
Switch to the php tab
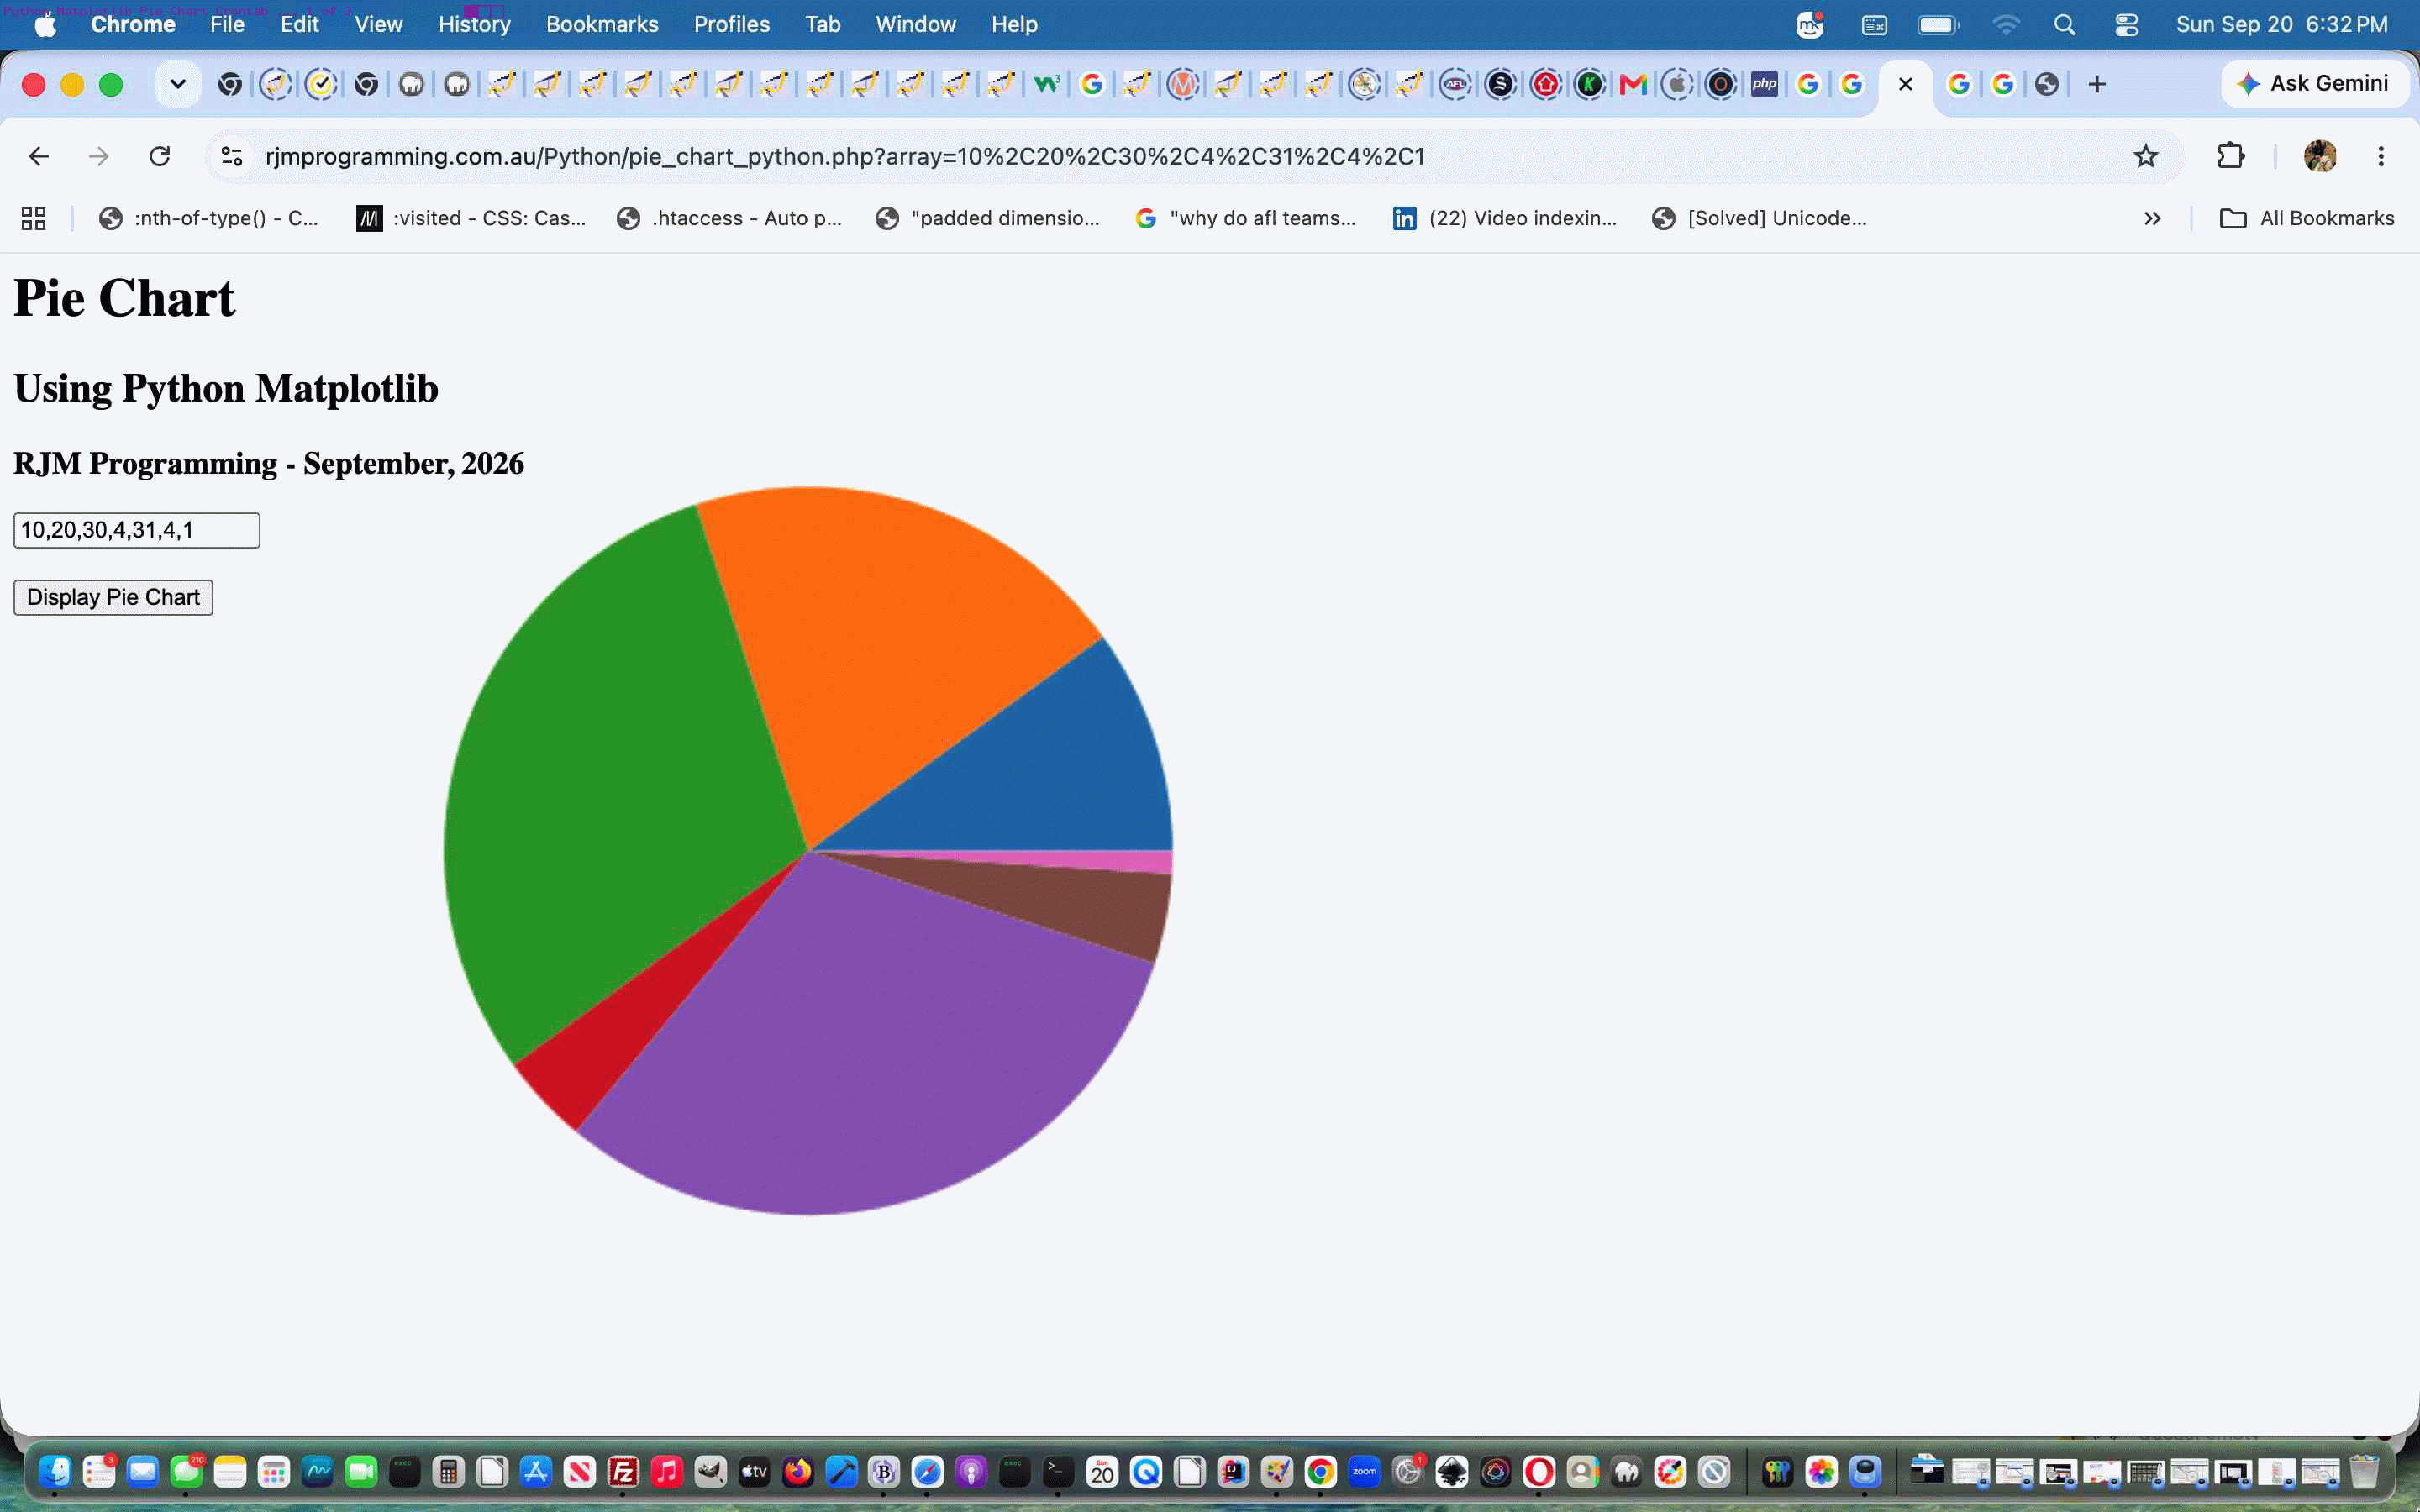pyautogui.click(x=1765, y=84)
